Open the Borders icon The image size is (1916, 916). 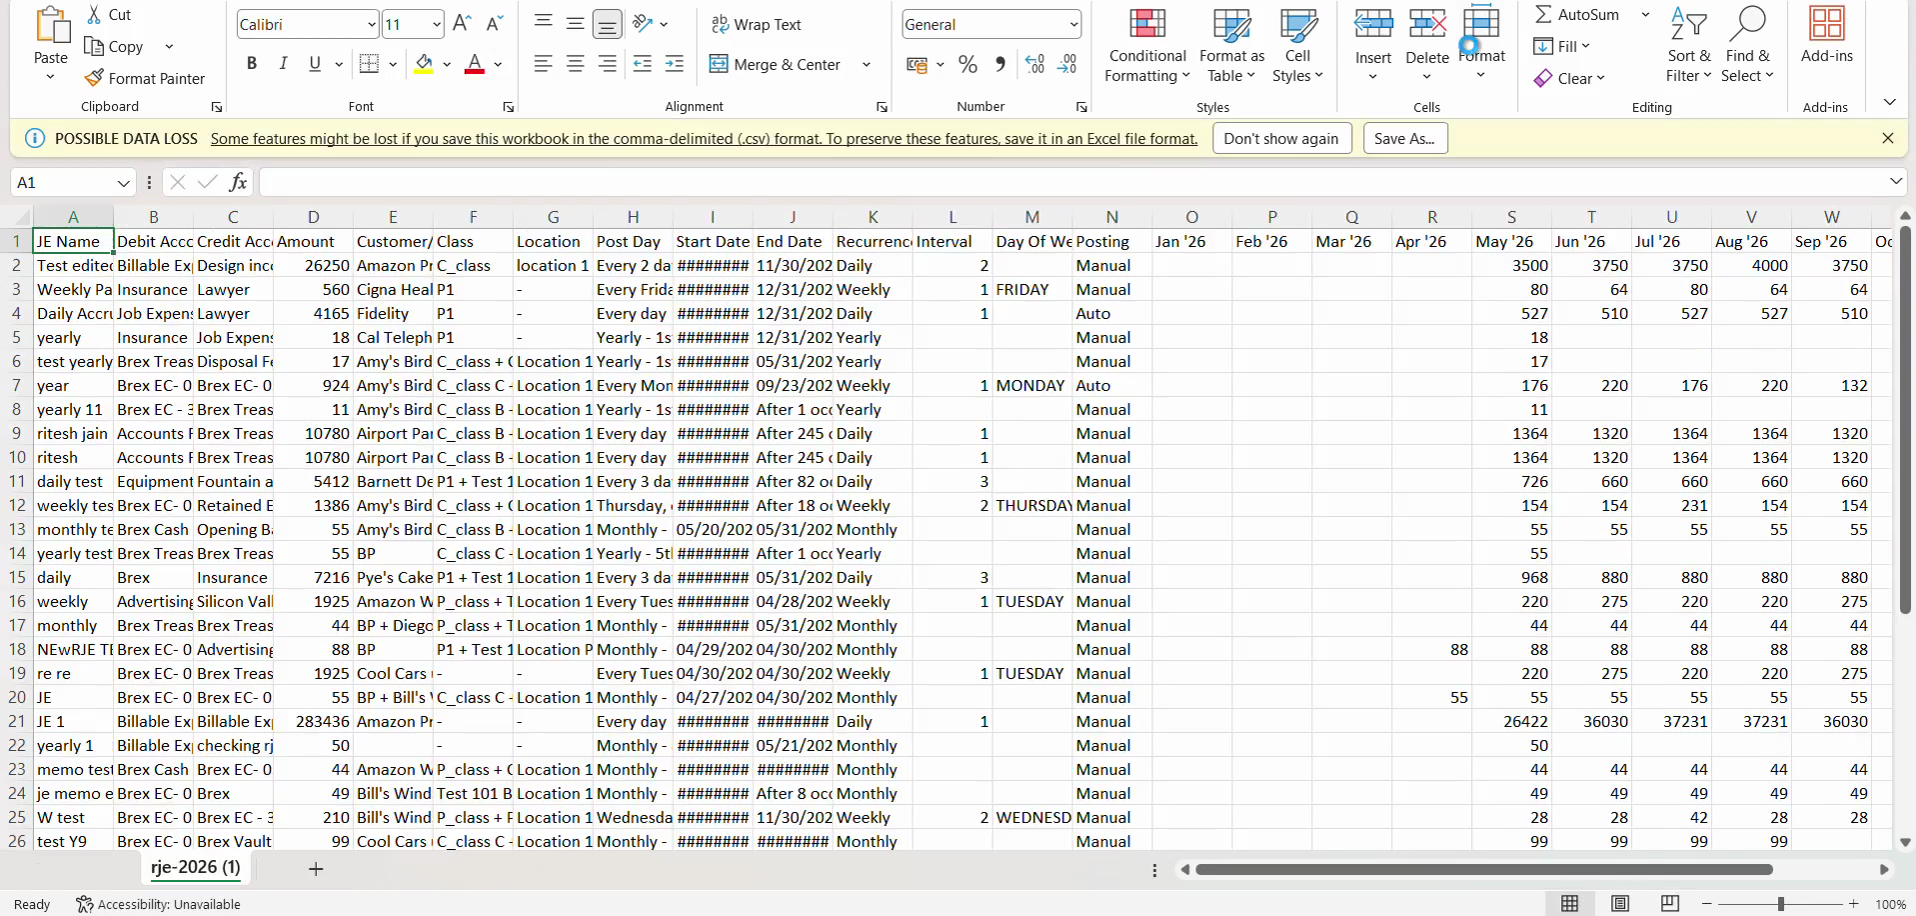[369, 64]
